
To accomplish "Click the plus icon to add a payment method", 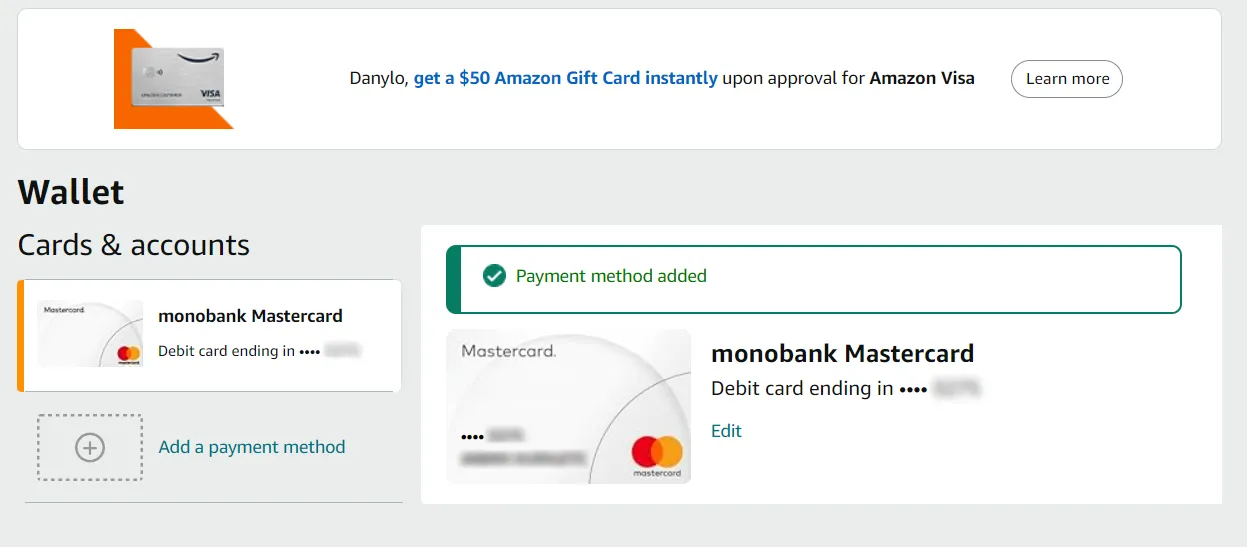I will (90, 448).
